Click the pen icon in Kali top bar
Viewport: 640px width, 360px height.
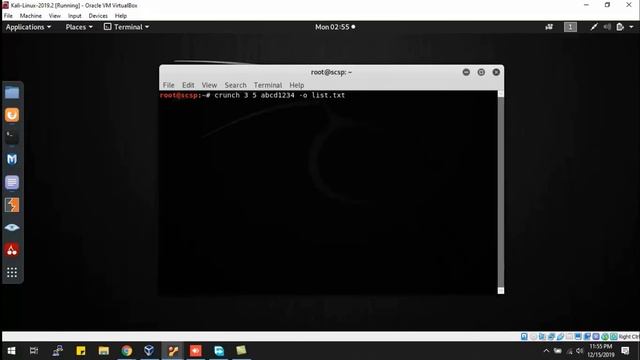click(594, 27)
